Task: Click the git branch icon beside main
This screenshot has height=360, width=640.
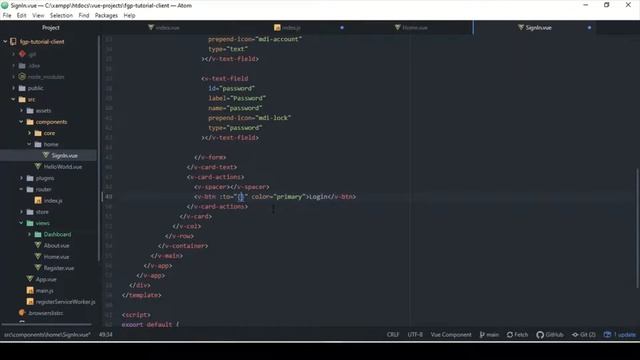Action: (x=482, y=335)
